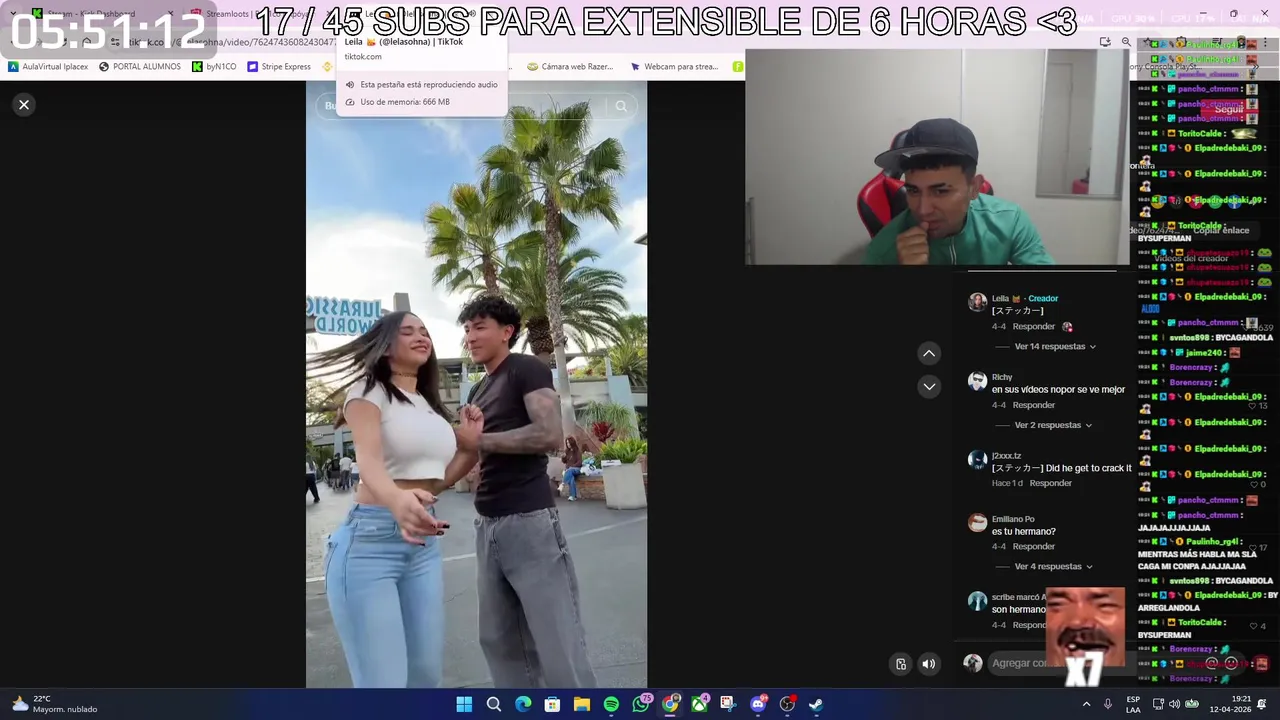Expand 'Ver 14 respuestas' under Leila's comment
The height and width of the screenshot is (720, 1280).
(1055, 347)
